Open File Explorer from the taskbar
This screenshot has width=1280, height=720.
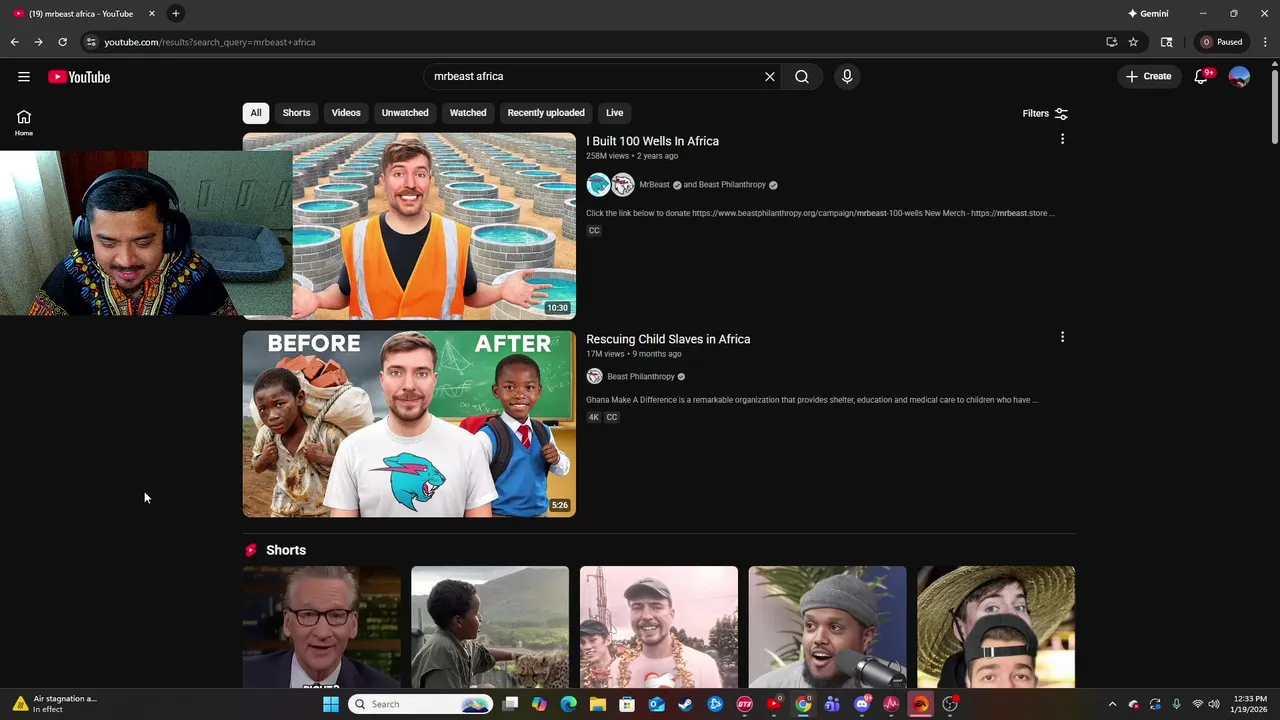tap(598, 704)
